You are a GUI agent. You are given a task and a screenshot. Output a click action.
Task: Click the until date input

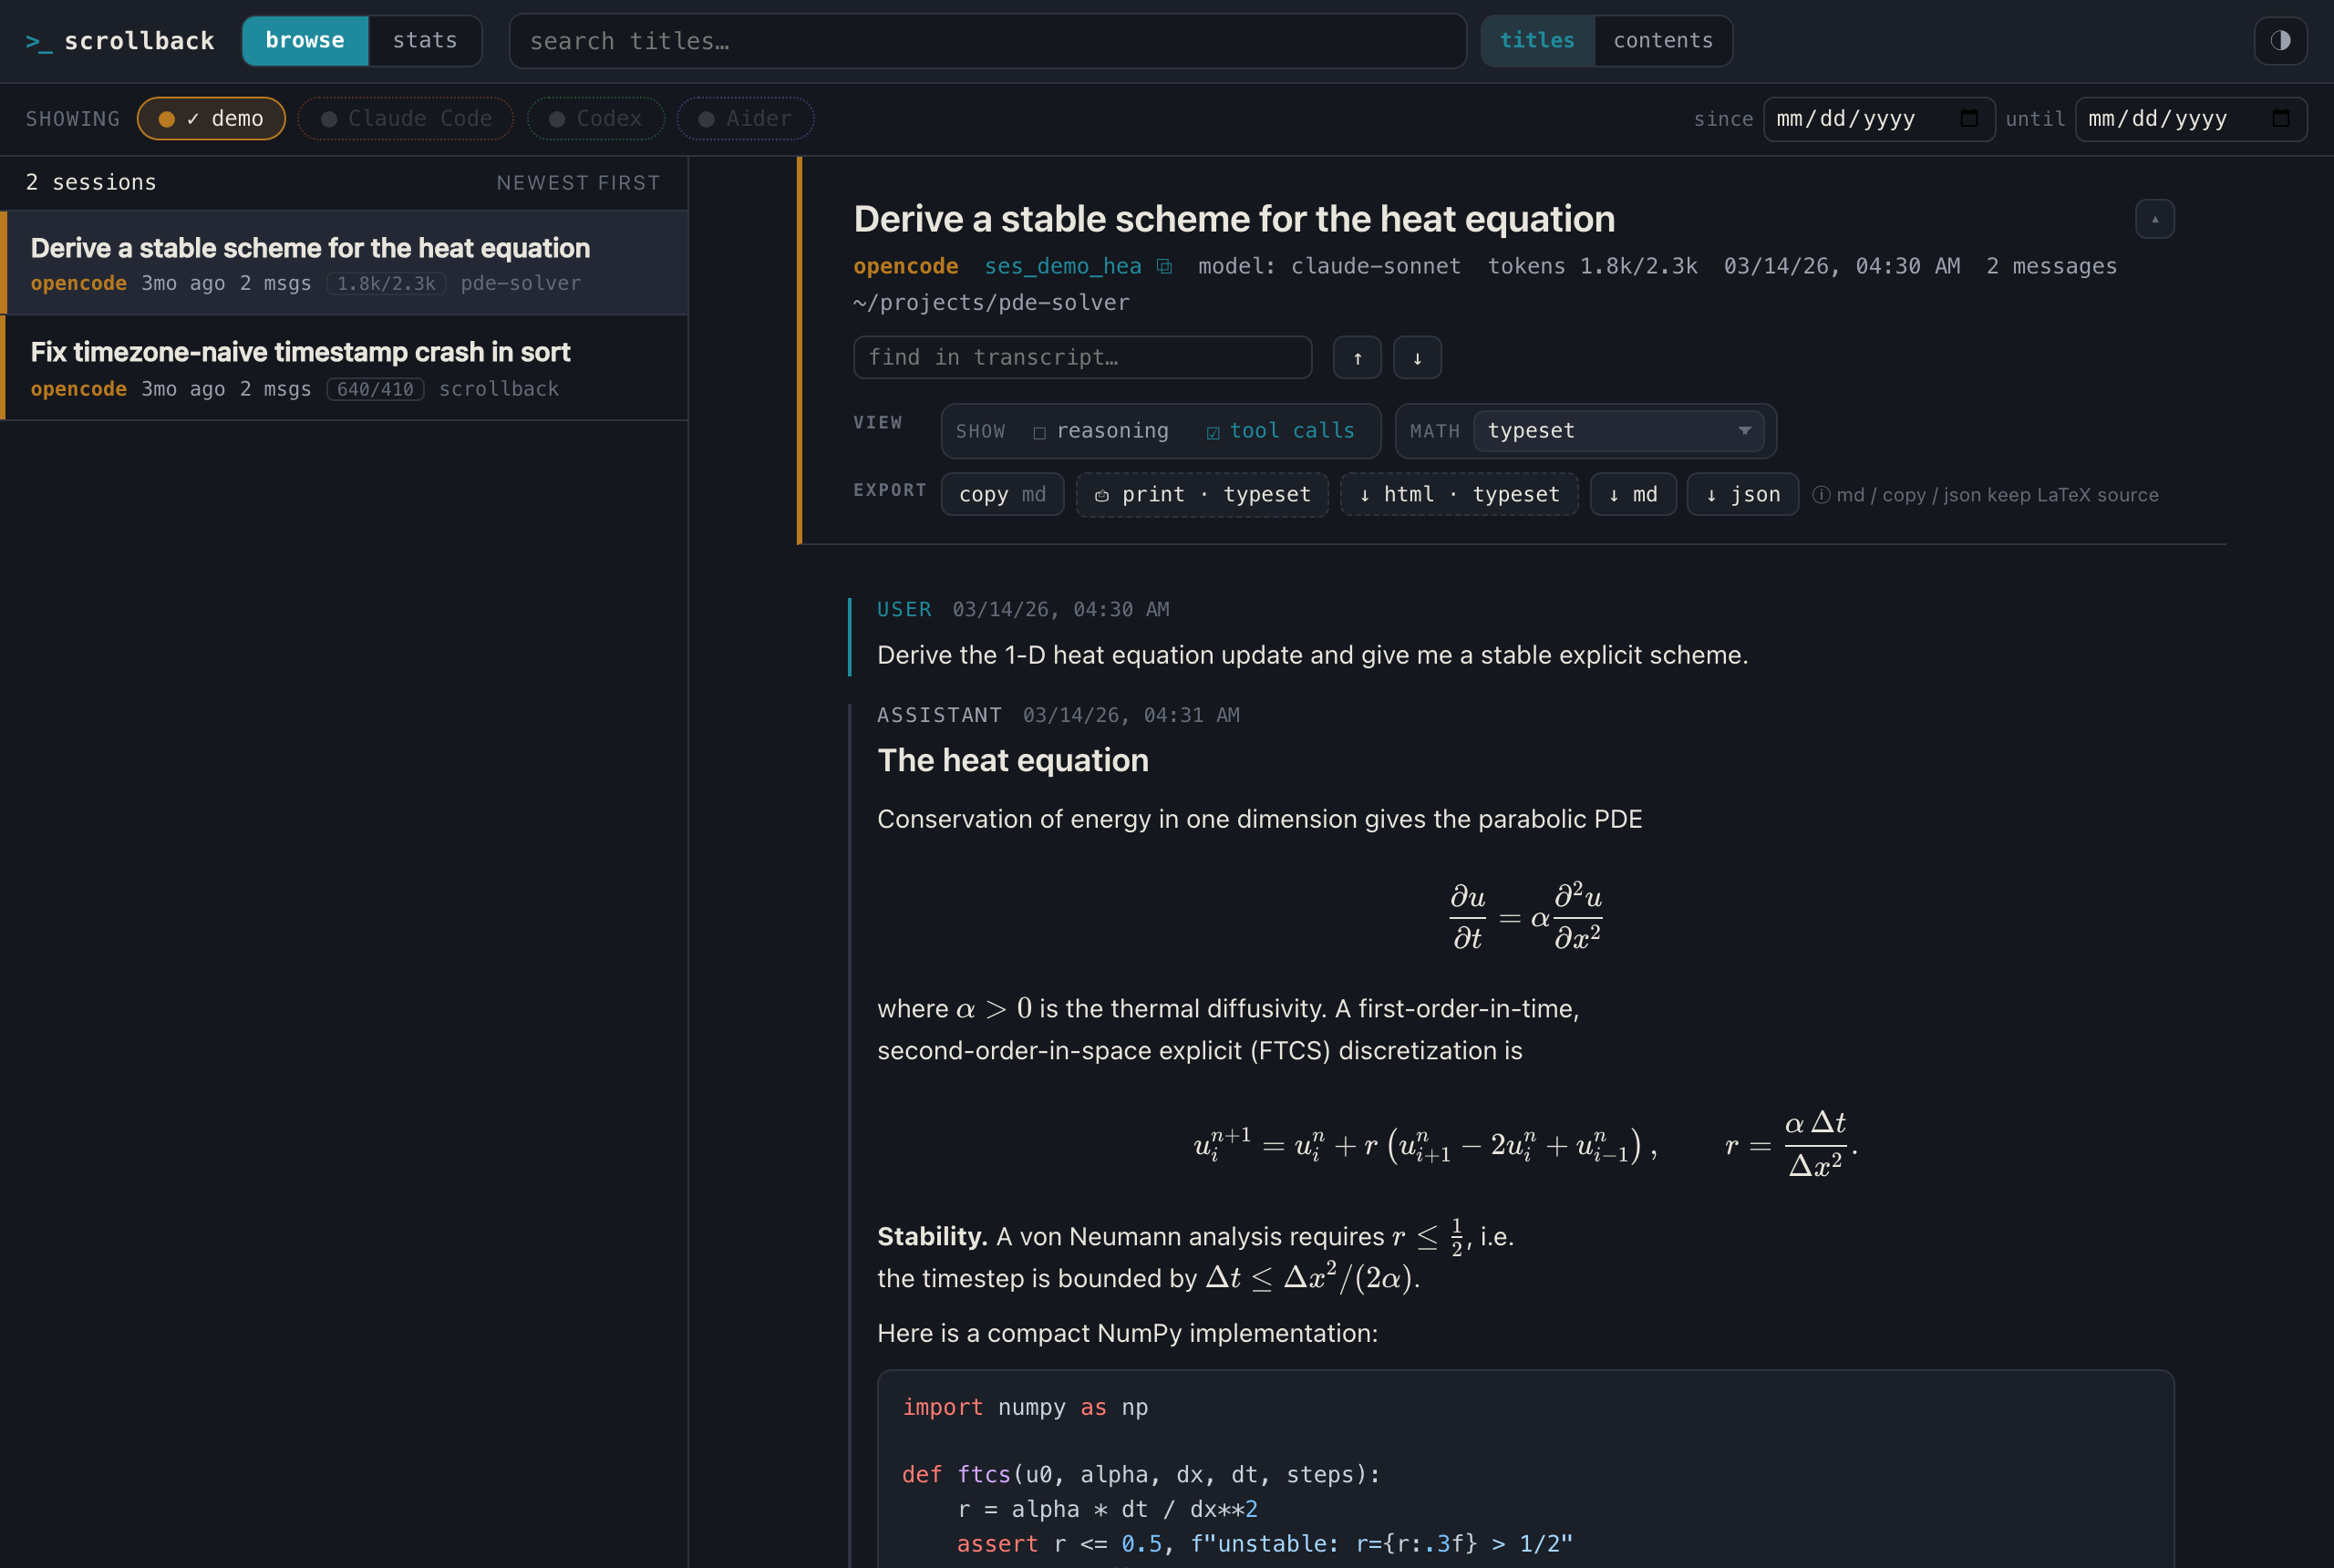[x=2190, y=119]
